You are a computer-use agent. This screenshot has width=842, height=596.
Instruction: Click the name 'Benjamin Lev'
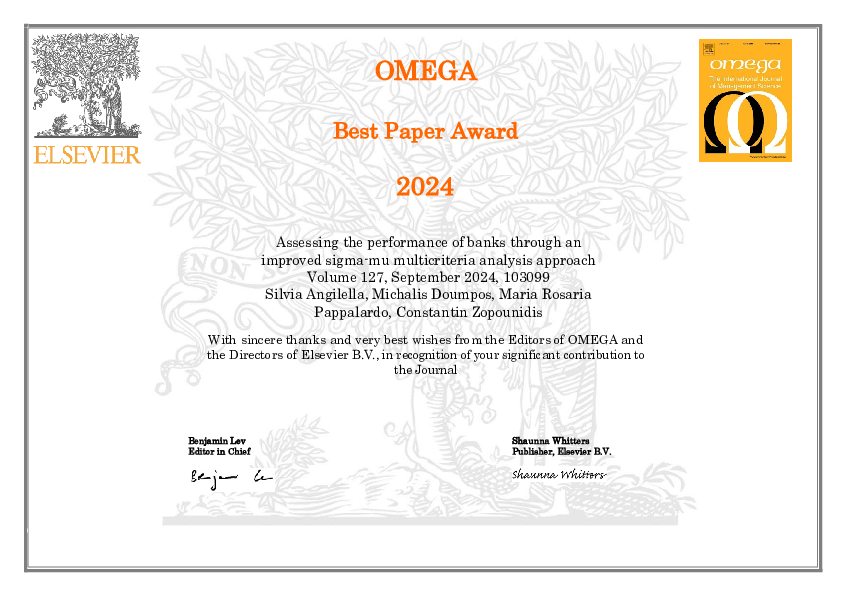217,441
